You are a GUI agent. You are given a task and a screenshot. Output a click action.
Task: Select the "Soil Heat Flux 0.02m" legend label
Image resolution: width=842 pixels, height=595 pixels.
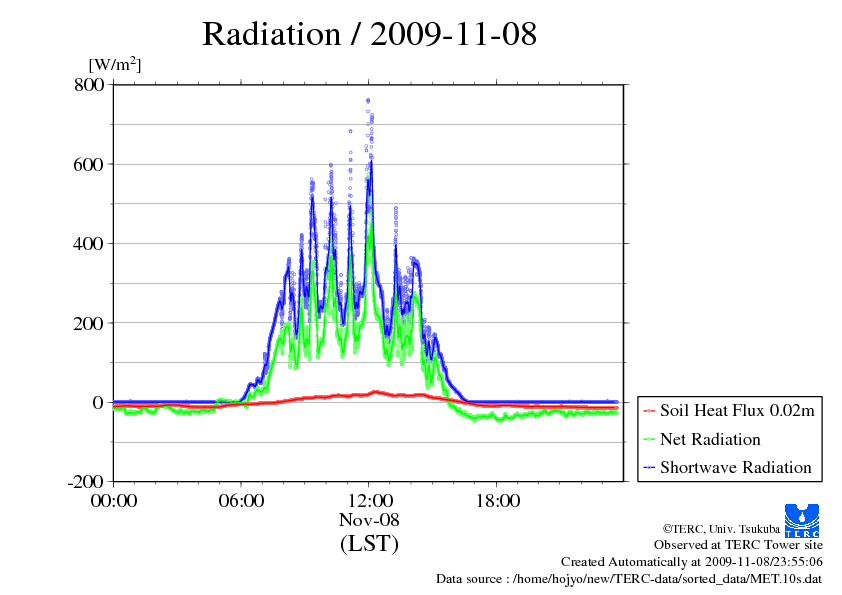pyautogui.click(x=737, y=411)
